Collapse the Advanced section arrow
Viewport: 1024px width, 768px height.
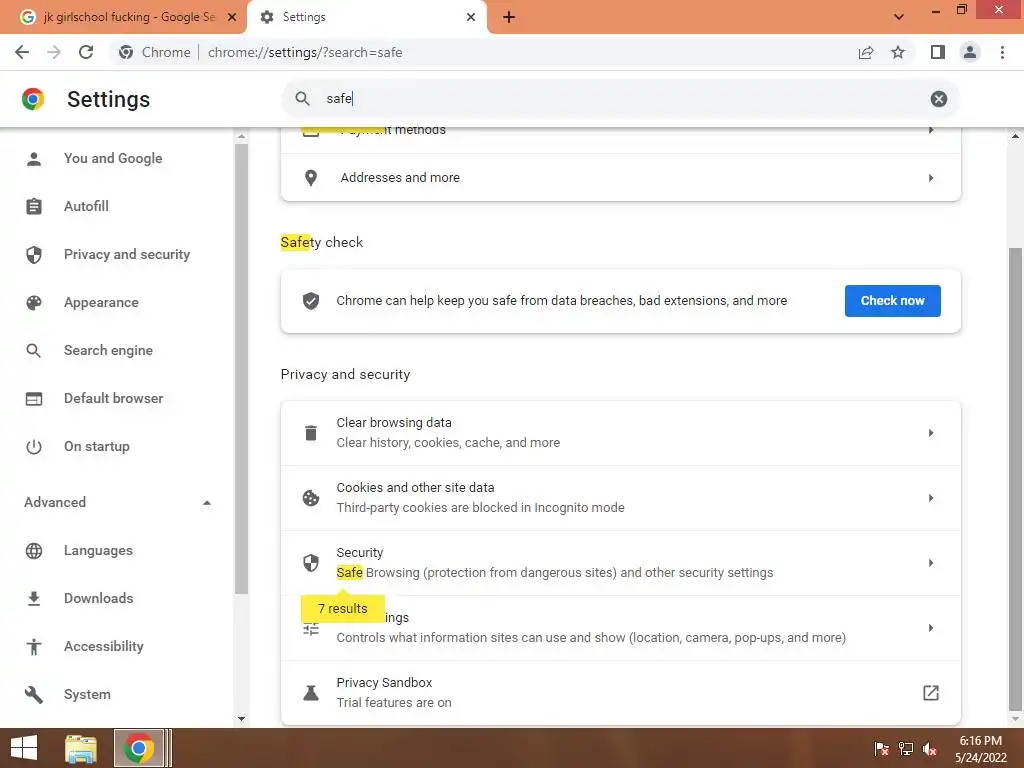point(206,503)
